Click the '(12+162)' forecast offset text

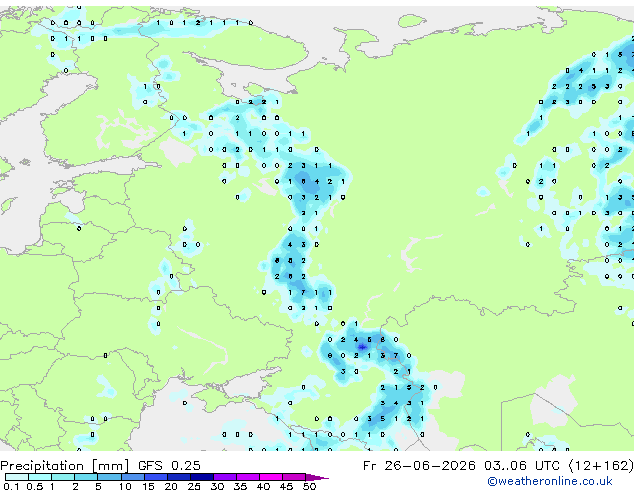click(601, 466)
